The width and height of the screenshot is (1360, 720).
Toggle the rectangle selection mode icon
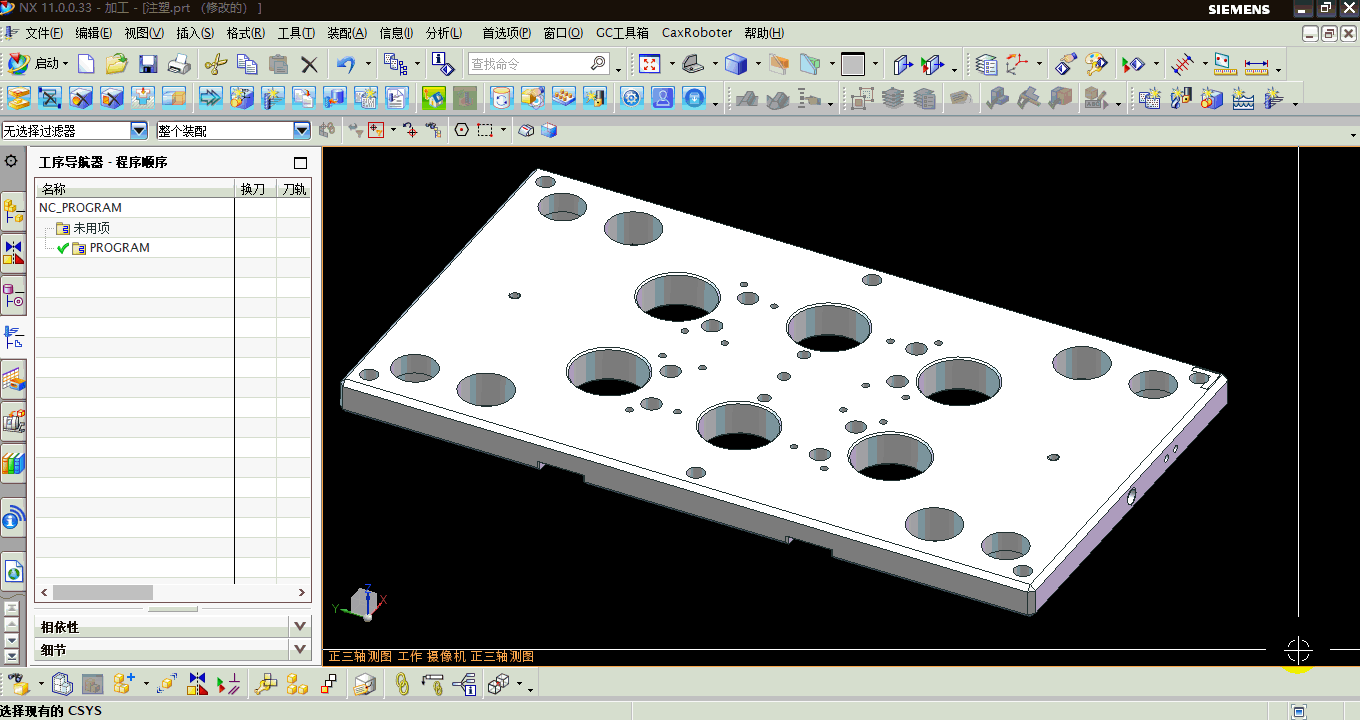pos(485,130)
